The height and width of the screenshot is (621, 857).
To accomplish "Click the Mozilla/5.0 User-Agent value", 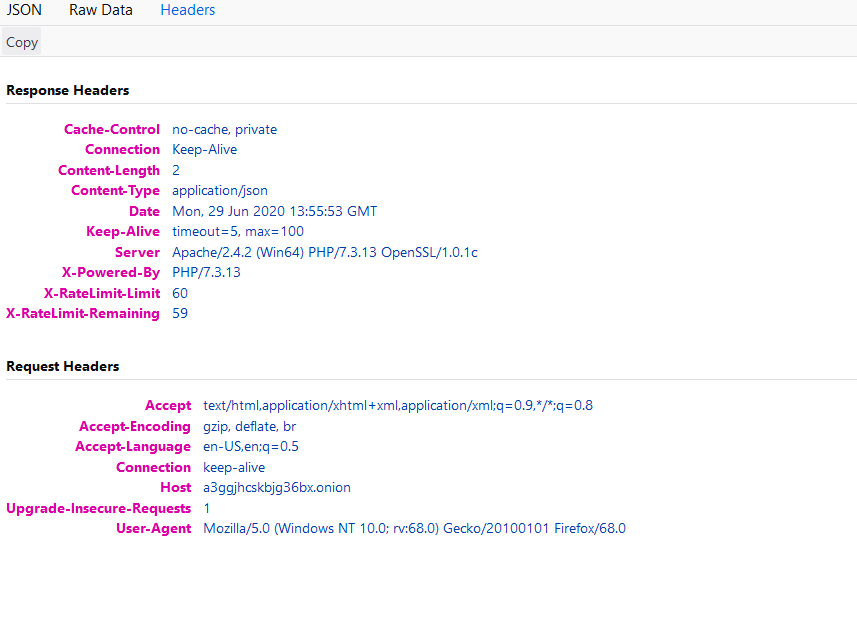I will [414, 529].
